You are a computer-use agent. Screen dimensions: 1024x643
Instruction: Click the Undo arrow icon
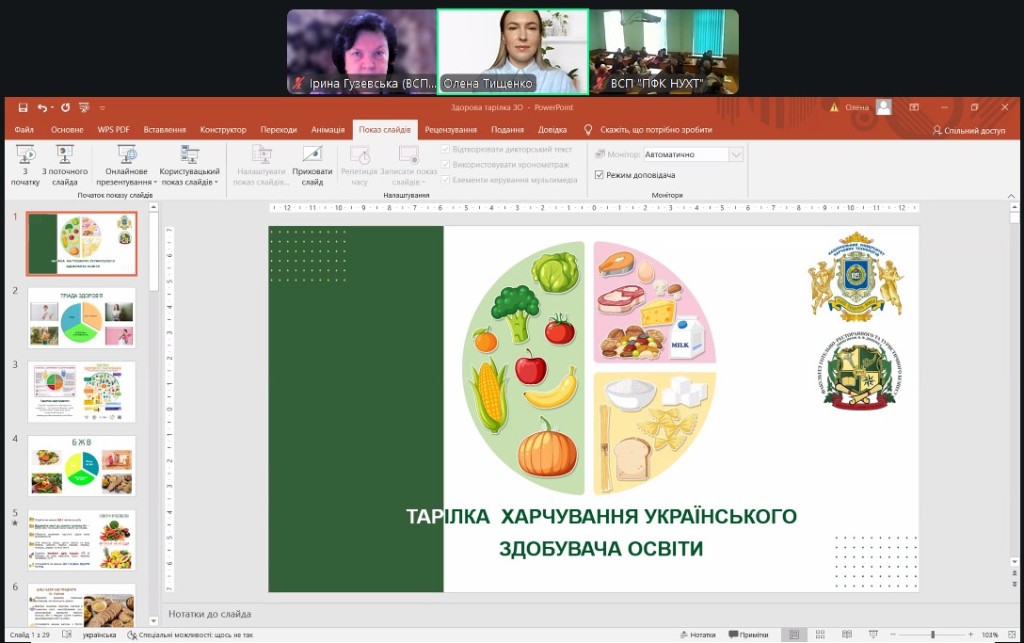tap(42, 107)
